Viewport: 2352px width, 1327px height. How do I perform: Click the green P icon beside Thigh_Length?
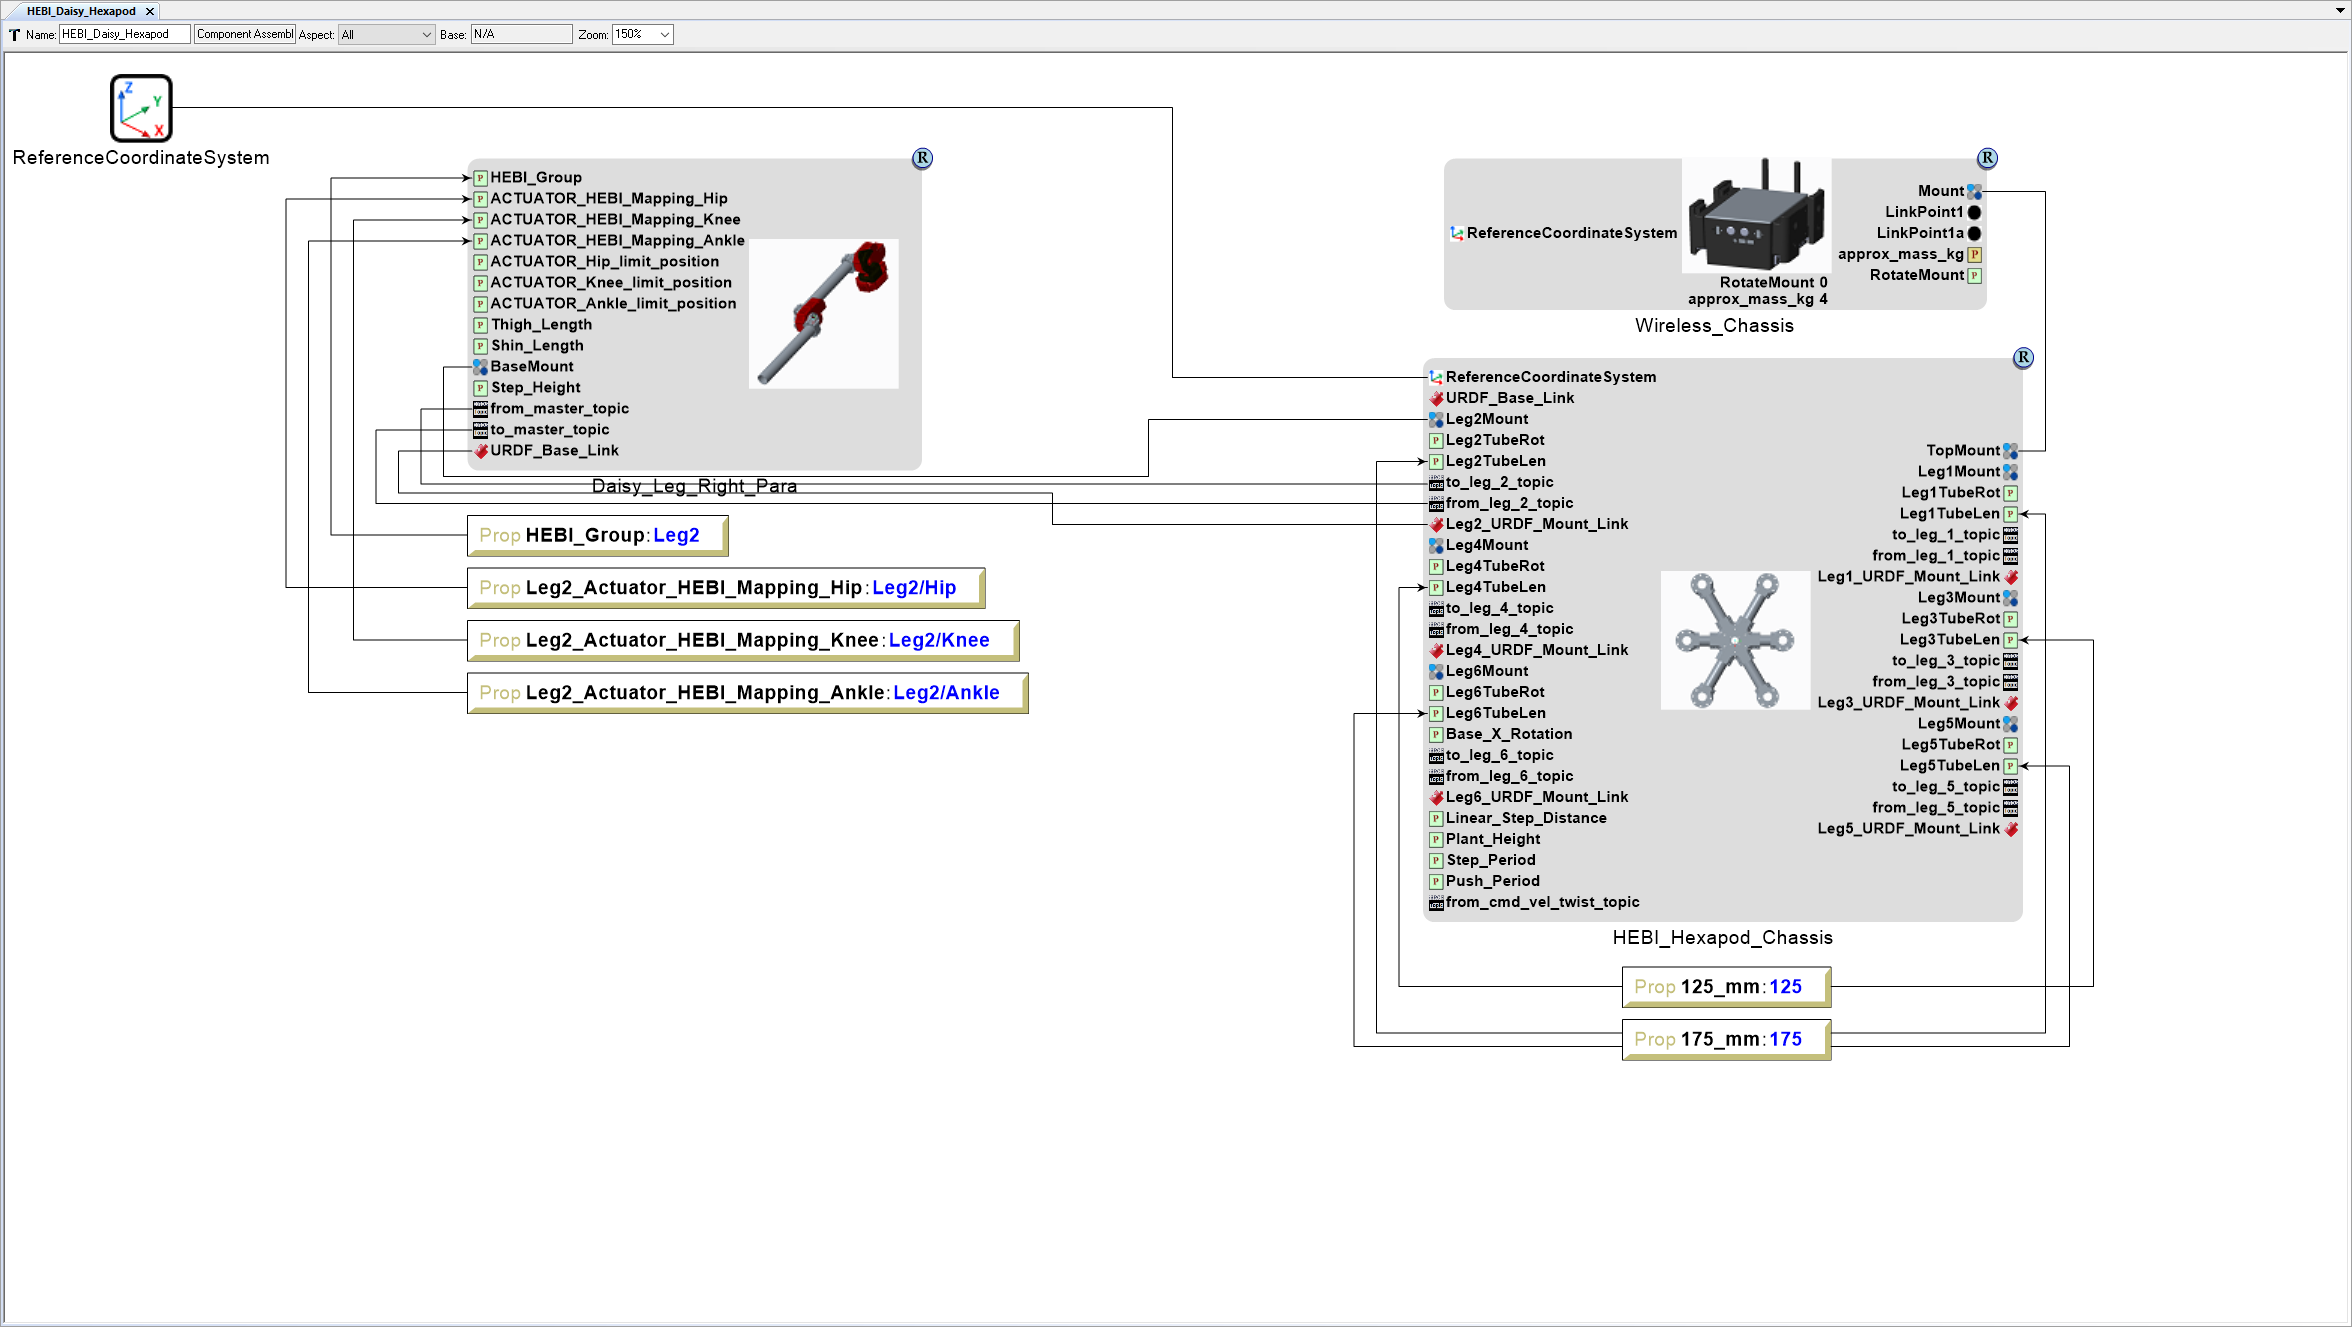[480, 324]
